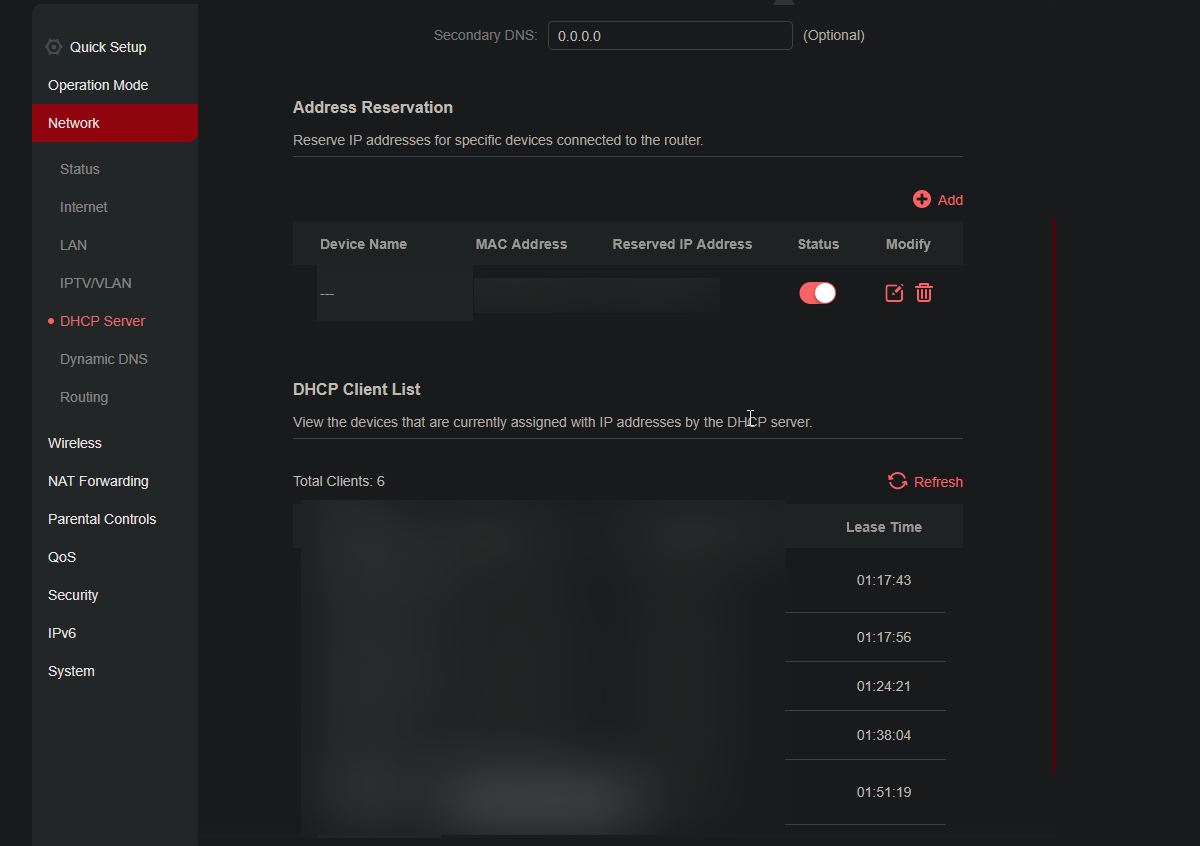Image resolution: width=1200 pixels, height=846 pixels.
Task: Click the Lease Time column header
Action: (884, 527)
